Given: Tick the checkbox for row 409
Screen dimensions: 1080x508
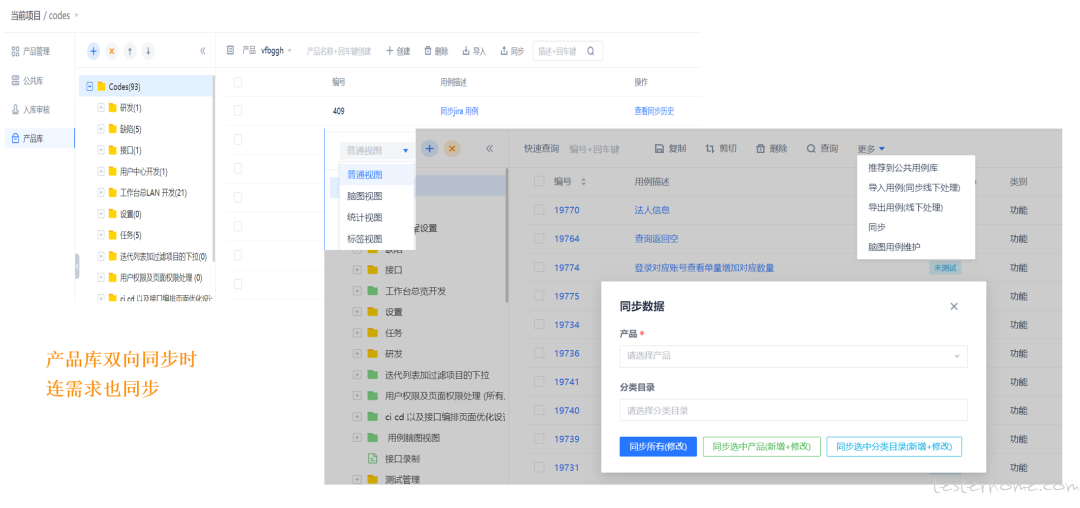Looking at the screenshot, I should tap(238, 110).
